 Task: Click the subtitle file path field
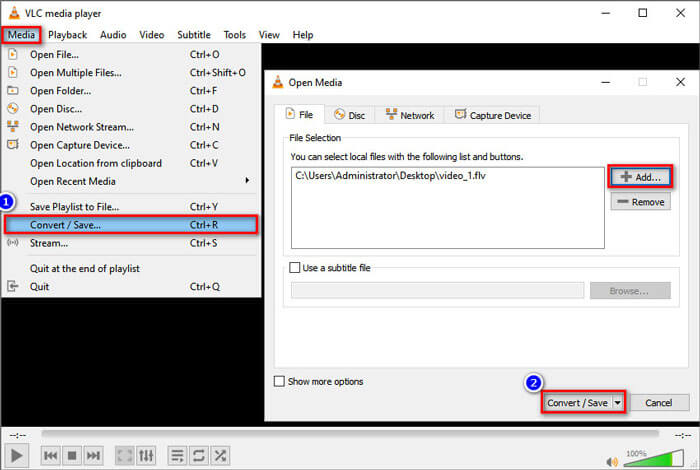tap(438, 291)
